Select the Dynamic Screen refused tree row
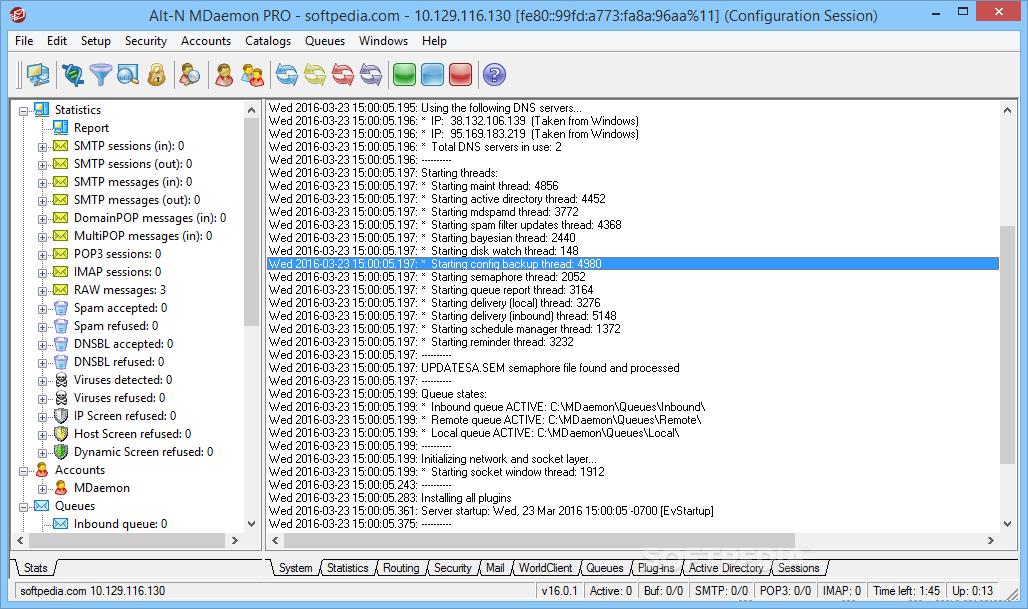This screenshot has height=609, width=1028. point(143,452)
